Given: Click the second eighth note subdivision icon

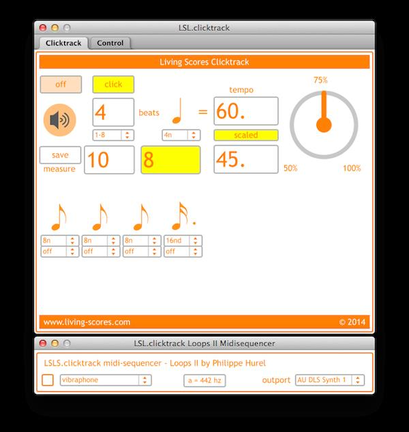Looking at the screenshot, I should (x=100, y=217).
